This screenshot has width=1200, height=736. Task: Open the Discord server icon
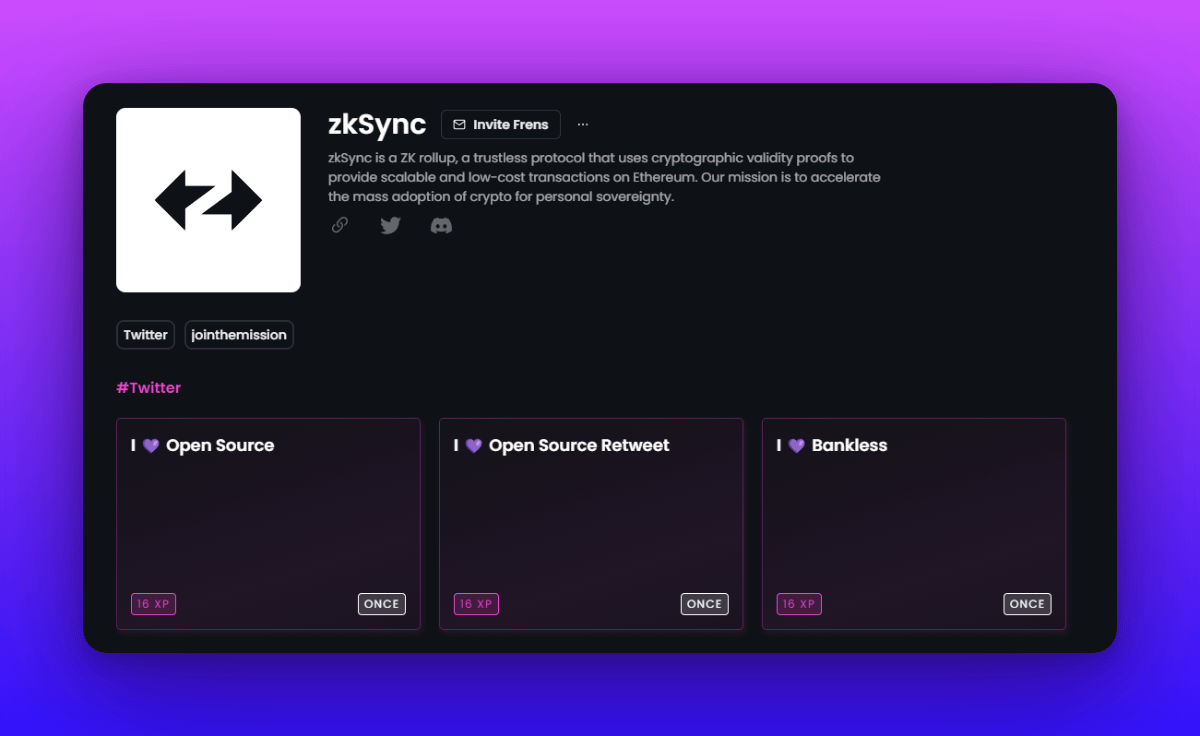point(441,225)
